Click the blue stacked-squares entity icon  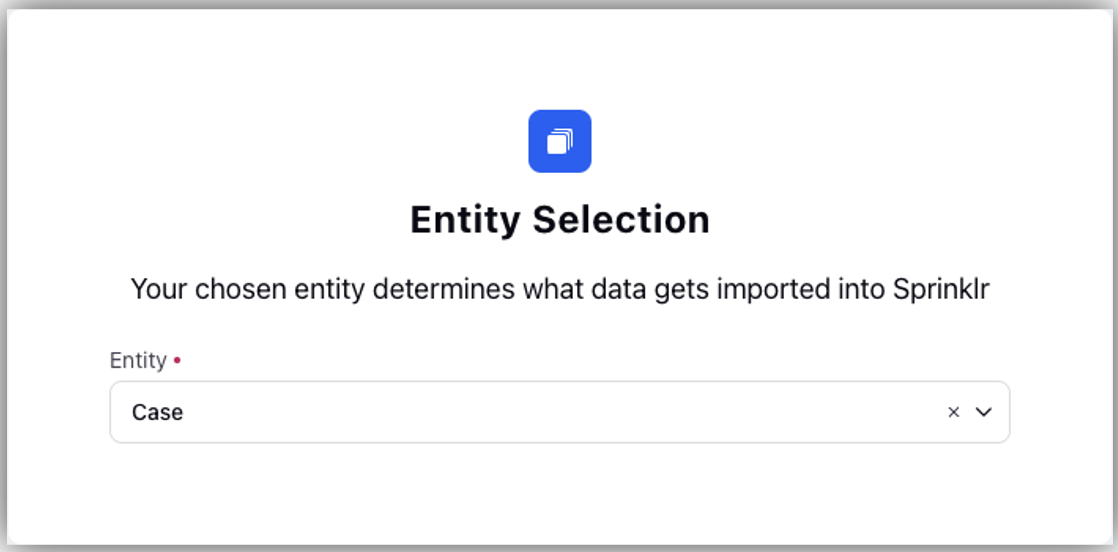click(560, 141)
